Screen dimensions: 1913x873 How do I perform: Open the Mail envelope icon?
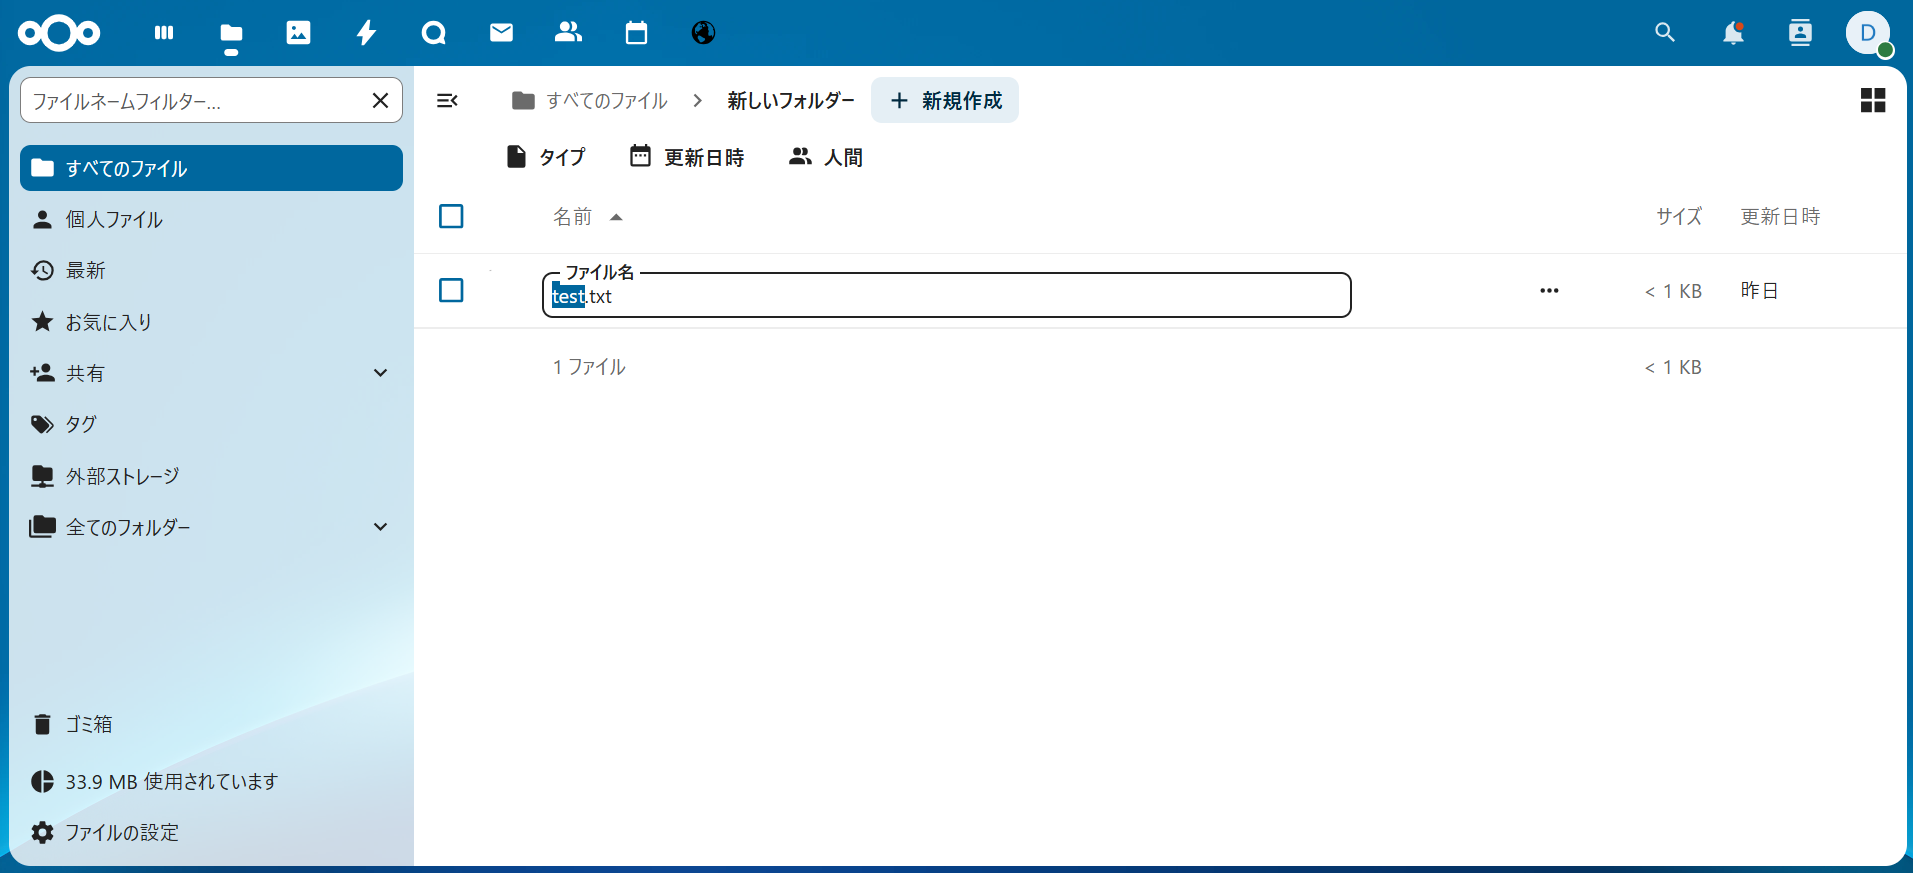tap(501, 33)
